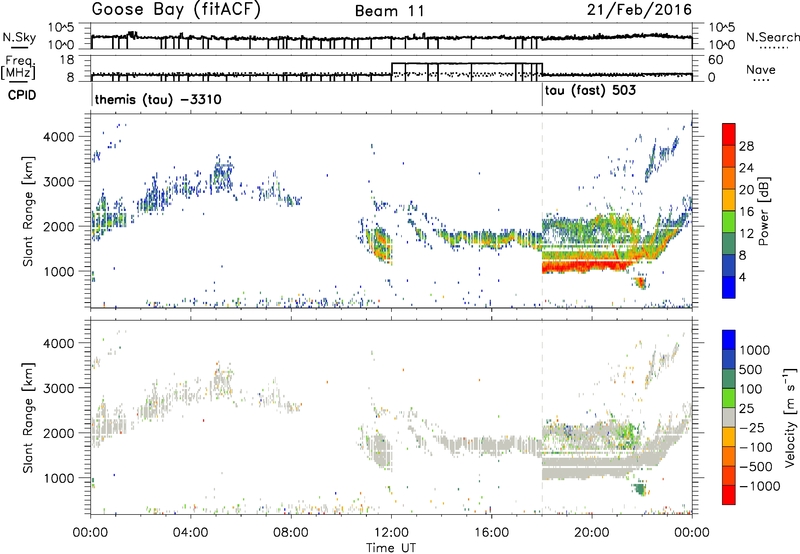The width and height of the screenshot is (800, 554).
Task: Click 'Slant Range [km]' label of velocity panel
Action: 28,418
